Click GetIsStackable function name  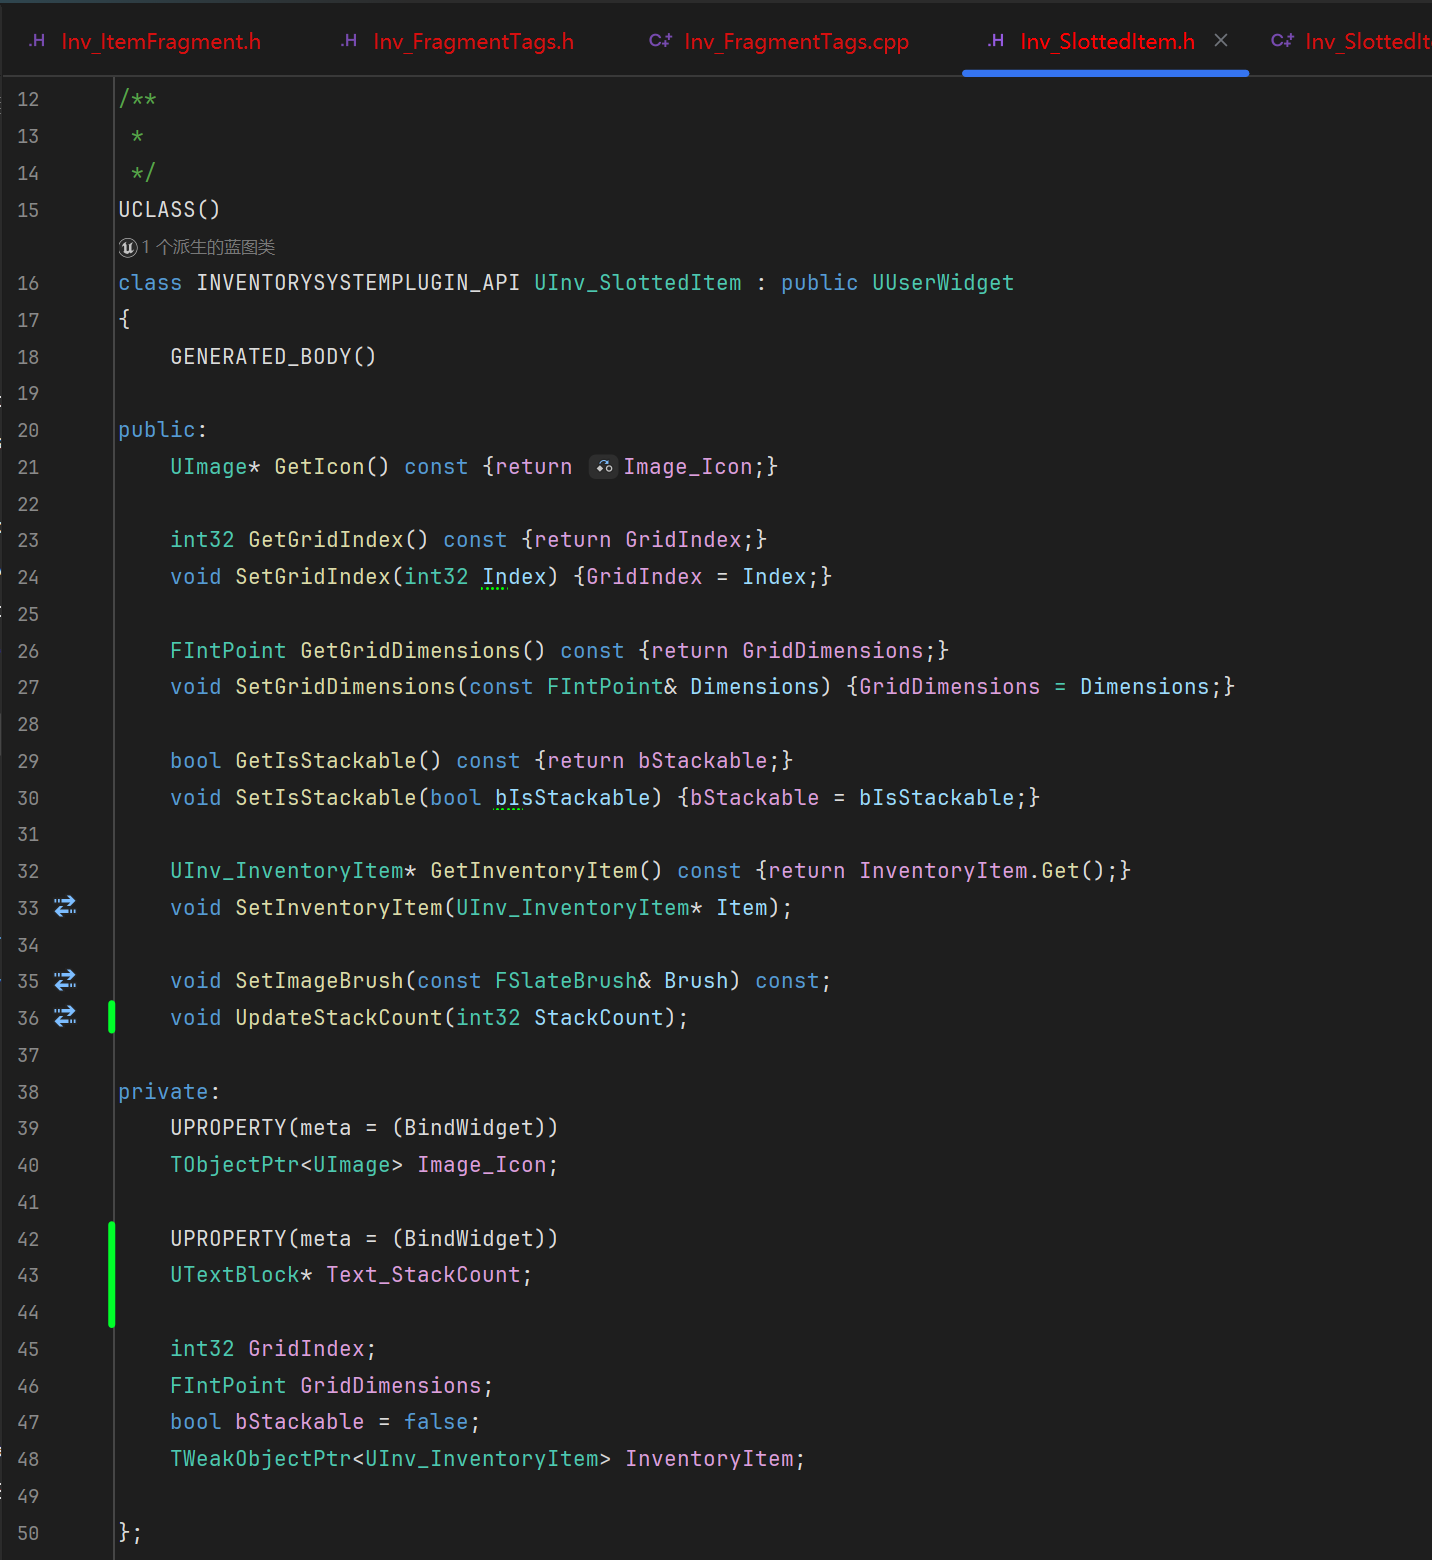point(326,761)
